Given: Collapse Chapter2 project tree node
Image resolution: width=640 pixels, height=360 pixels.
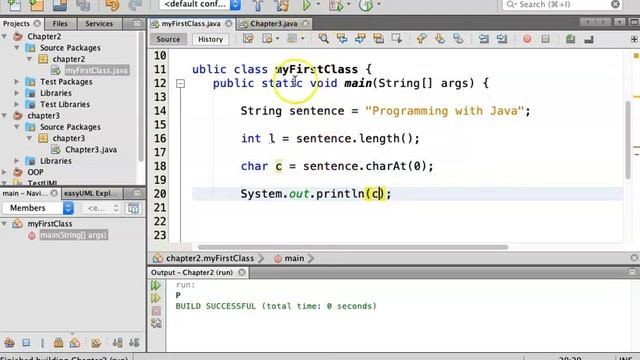Looking at the screenshot, I should (x=4, y=36).
